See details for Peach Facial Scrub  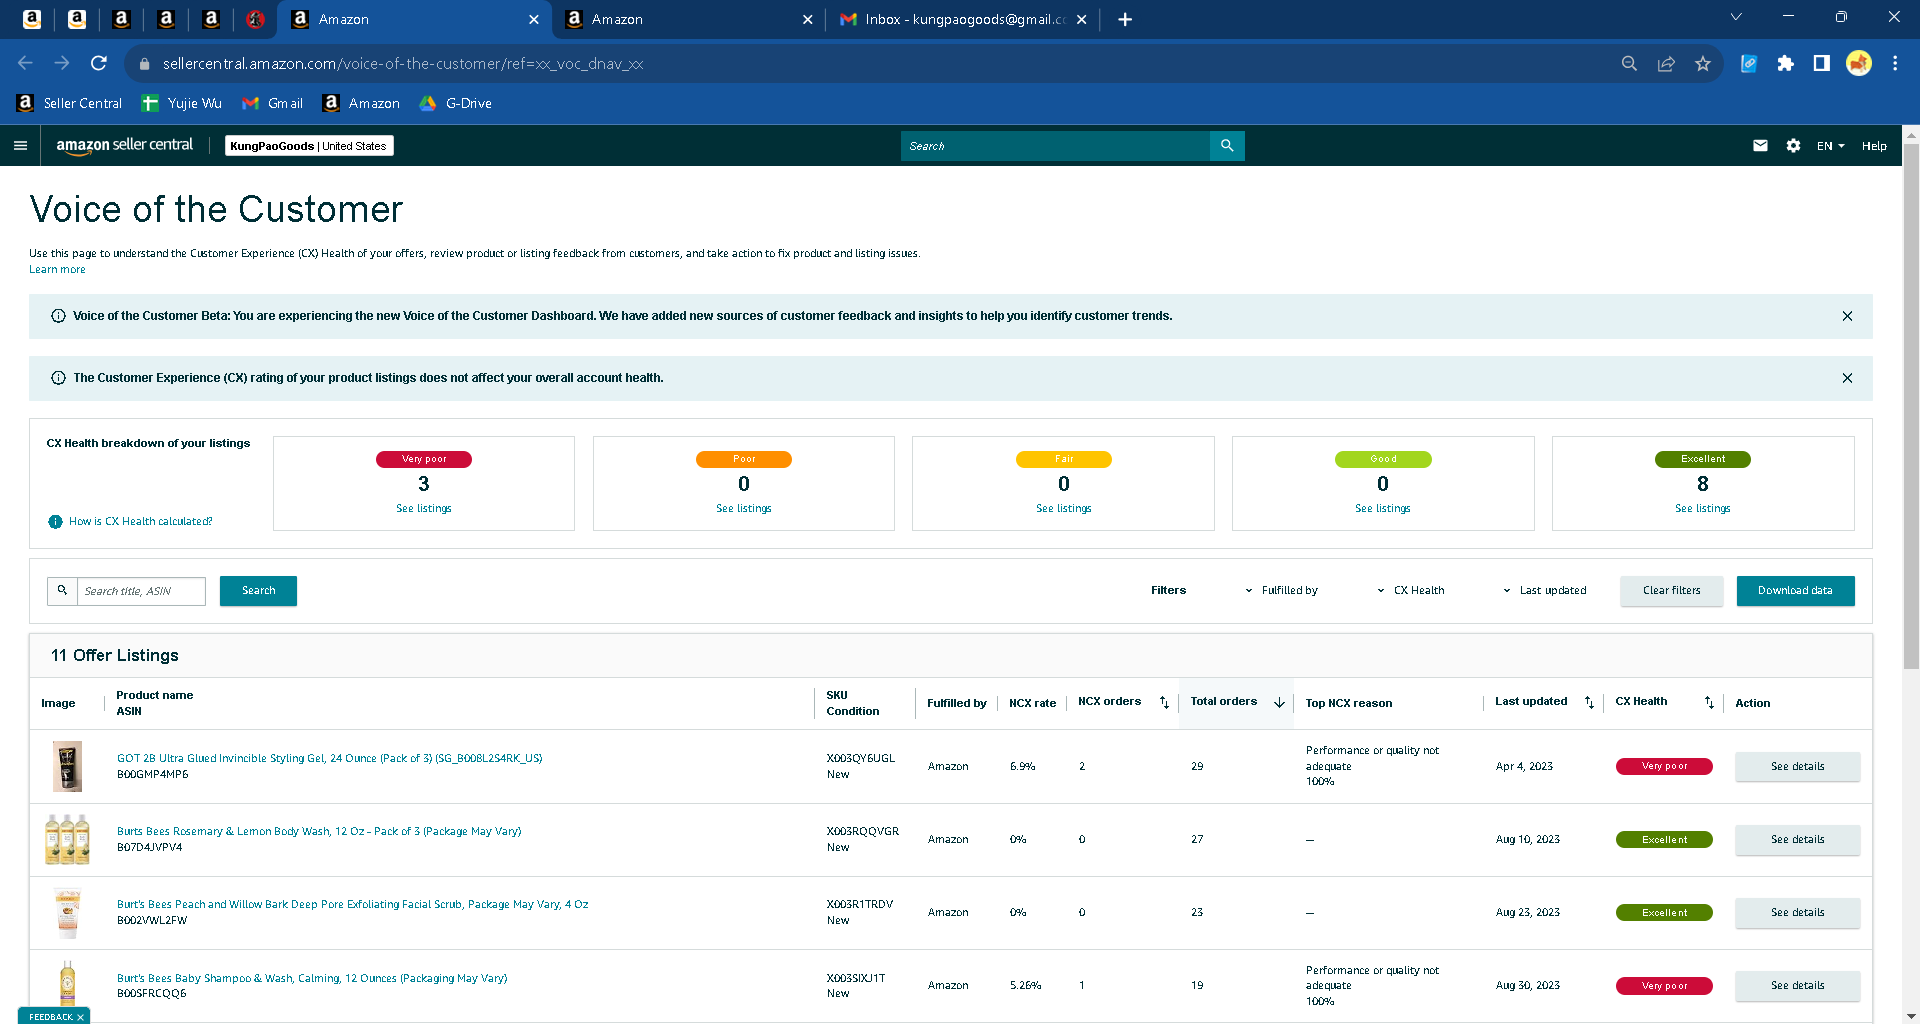[1798, 913]
